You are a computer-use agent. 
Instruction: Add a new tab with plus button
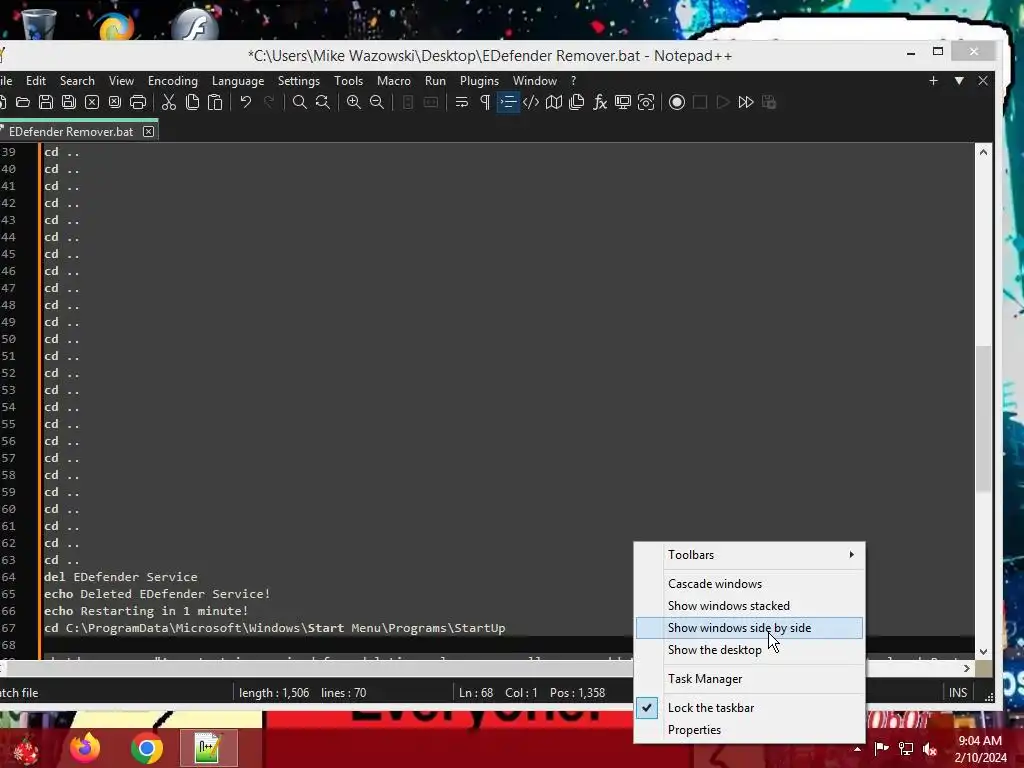[x=933, y=80]
